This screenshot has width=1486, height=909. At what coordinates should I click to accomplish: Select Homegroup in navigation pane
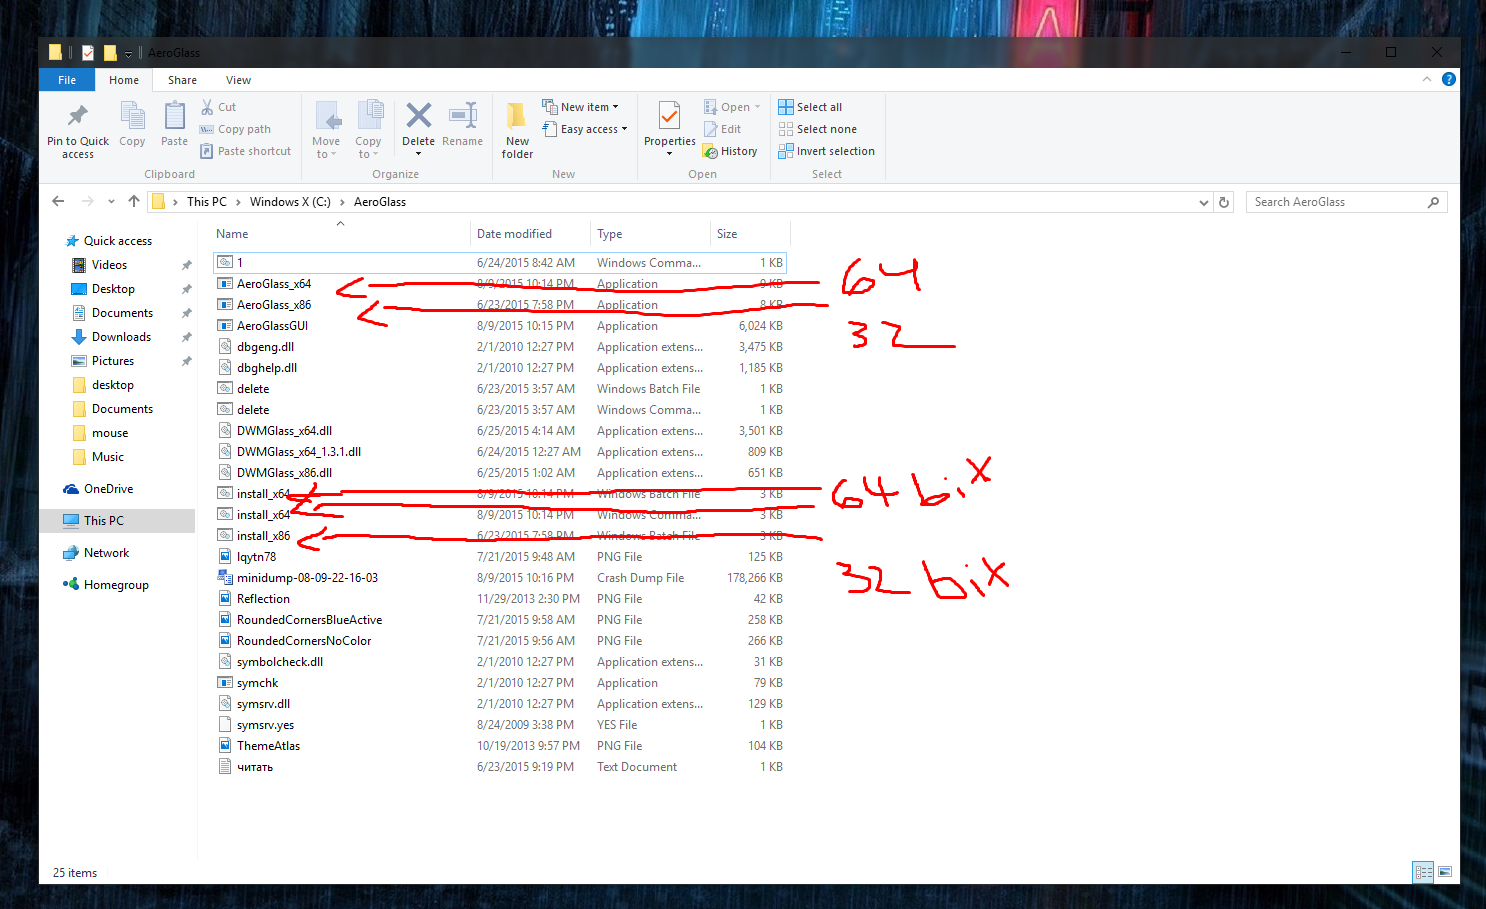tap(116, 585)
